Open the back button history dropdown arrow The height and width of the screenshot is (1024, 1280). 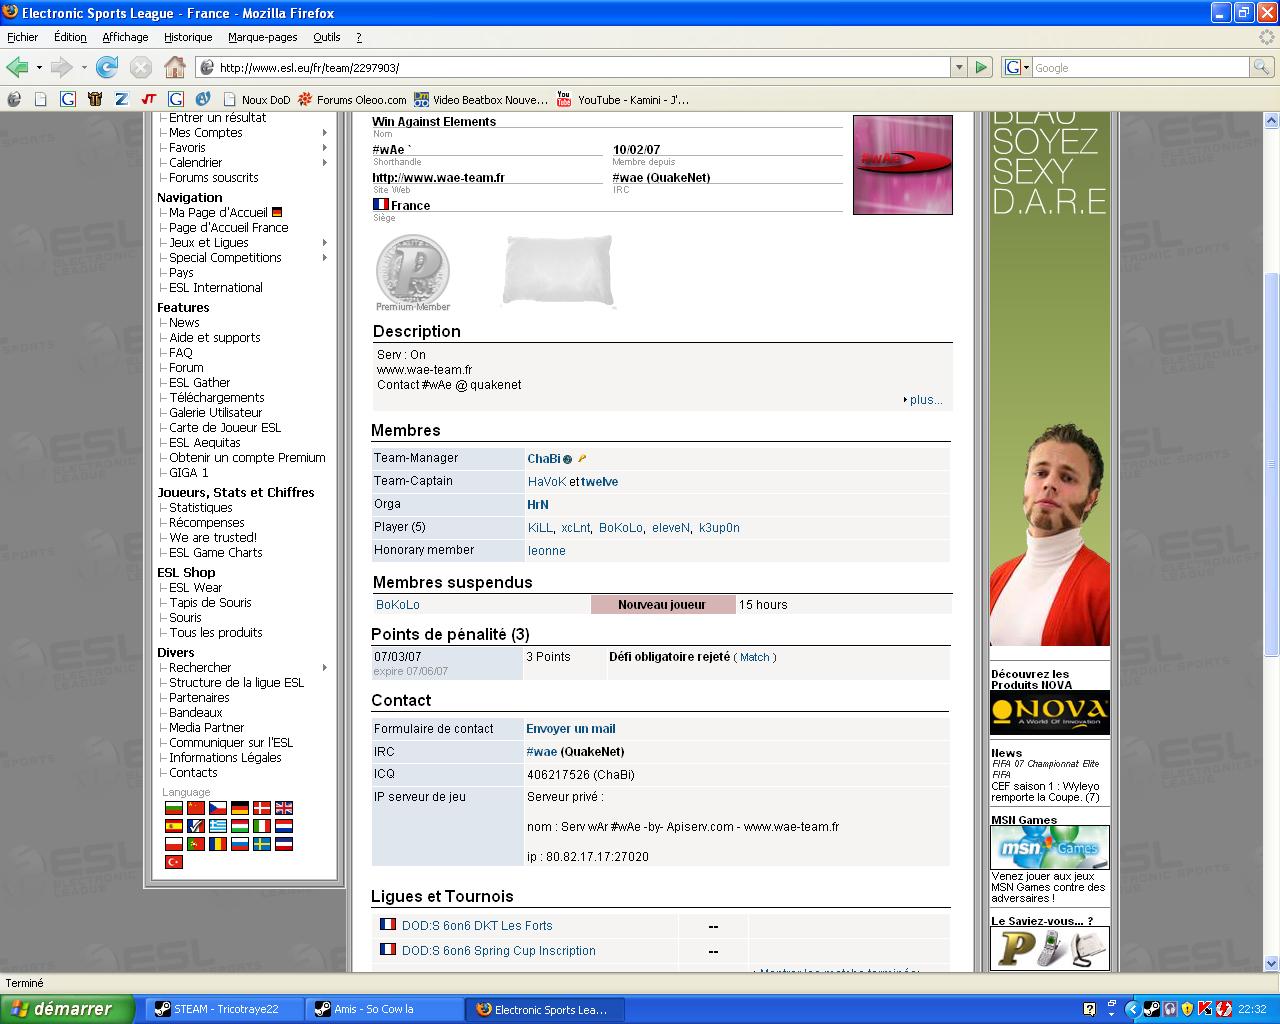point(39,67)
